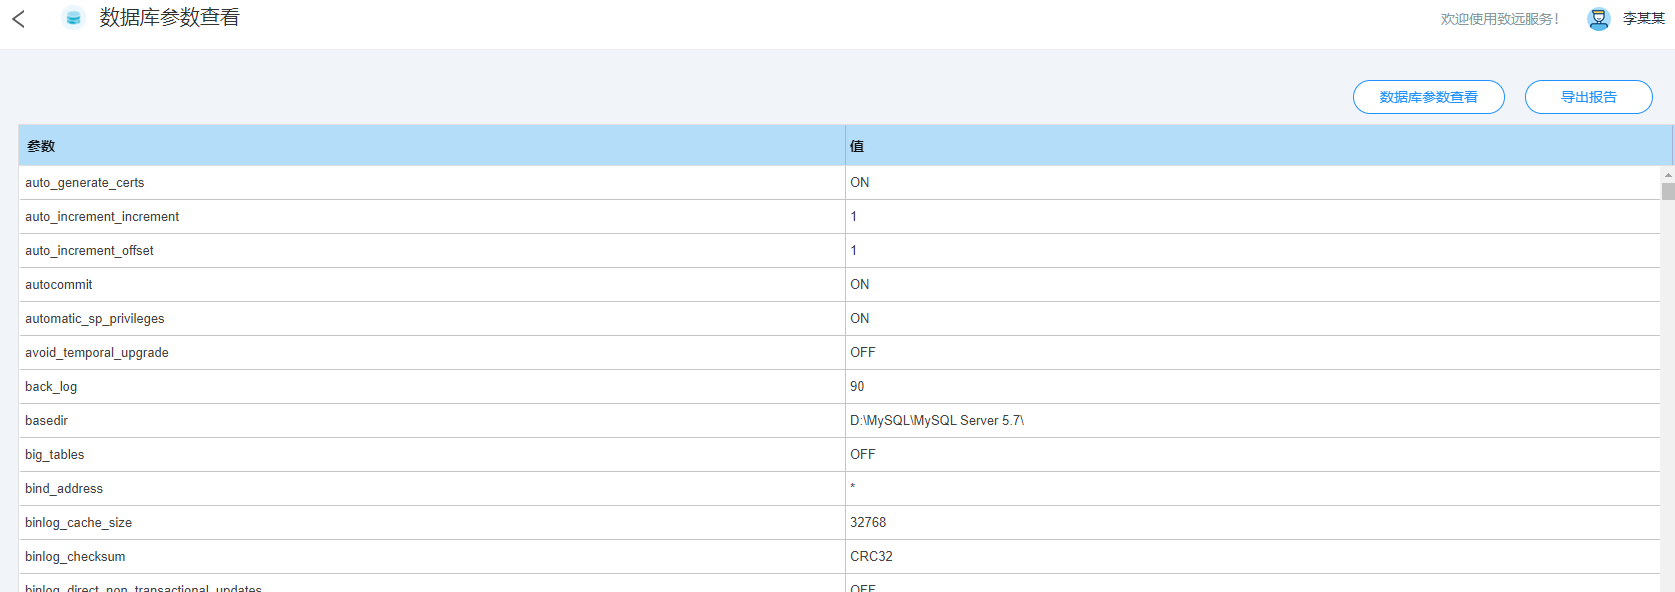This screenshot has height=592, width=1675.
Task: Click the * value of bind_address
Action: [853, 488]
